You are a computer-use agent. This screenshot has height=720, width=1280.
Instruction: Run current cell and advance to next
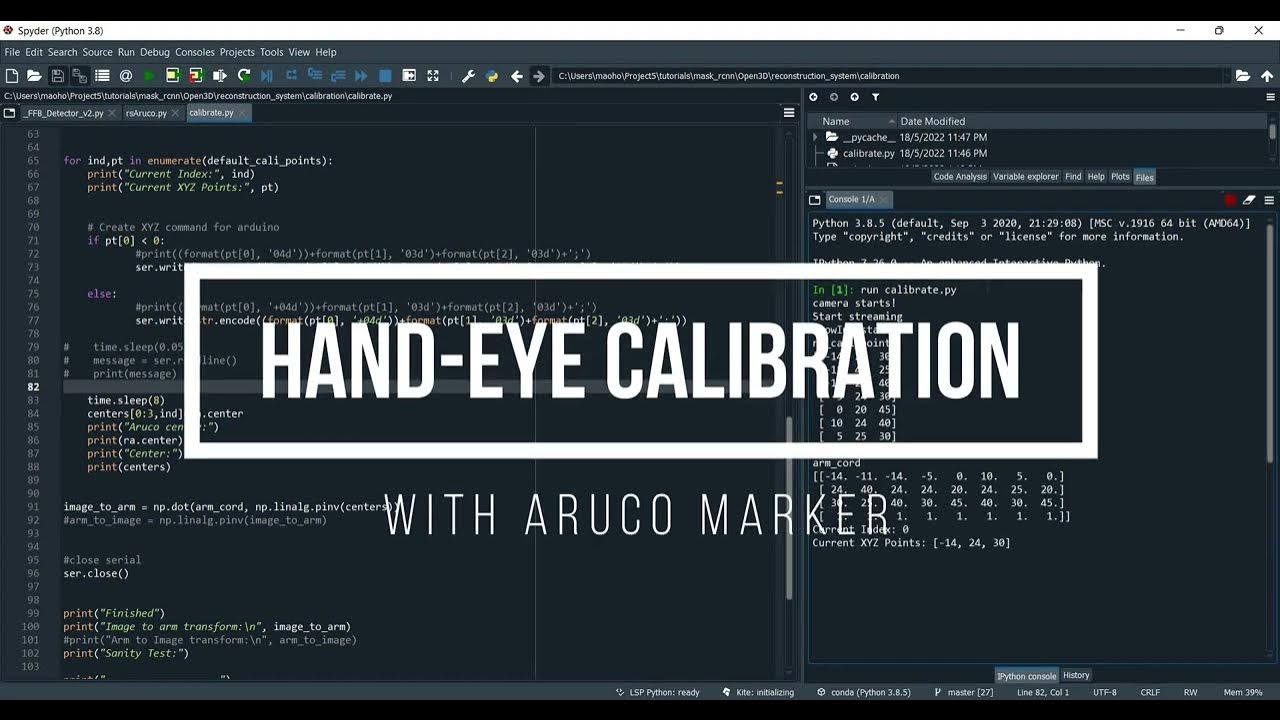[196, 76]
